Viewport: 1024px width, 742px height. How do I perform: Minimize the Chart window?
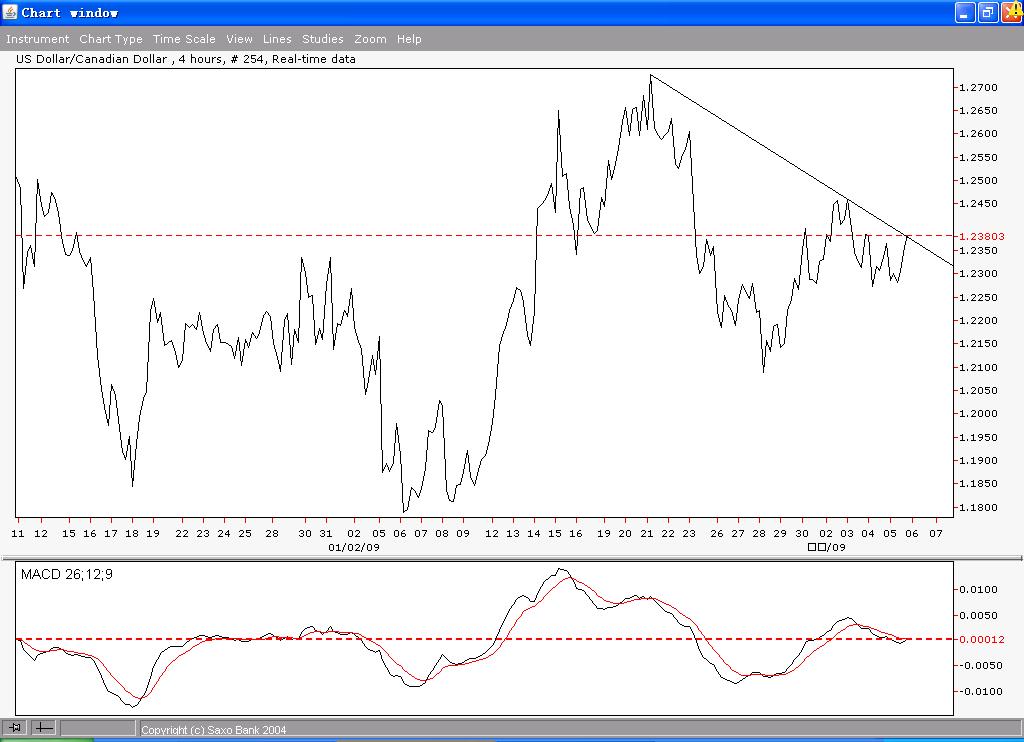pyautogui.click(x=965, y=12)
